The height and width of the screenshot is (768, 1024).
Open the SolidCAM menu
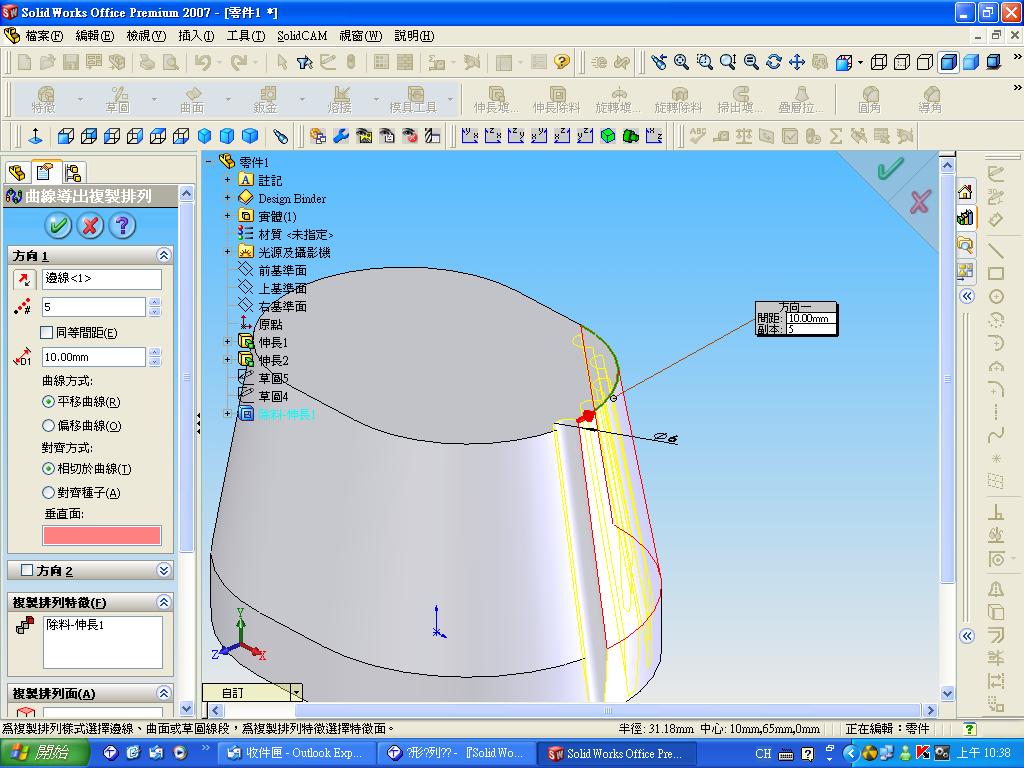click(302, 36)
